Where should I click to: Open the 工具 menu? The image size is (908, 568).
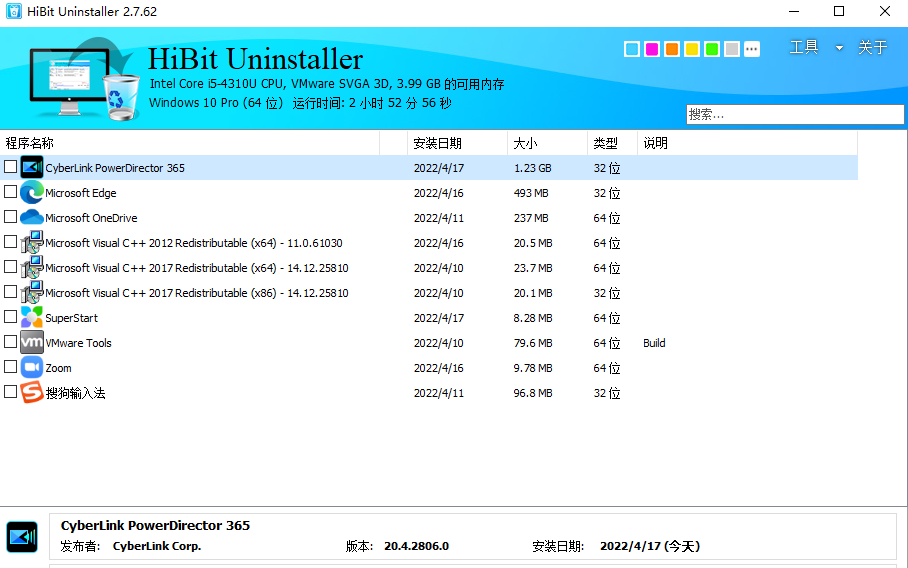804,47
